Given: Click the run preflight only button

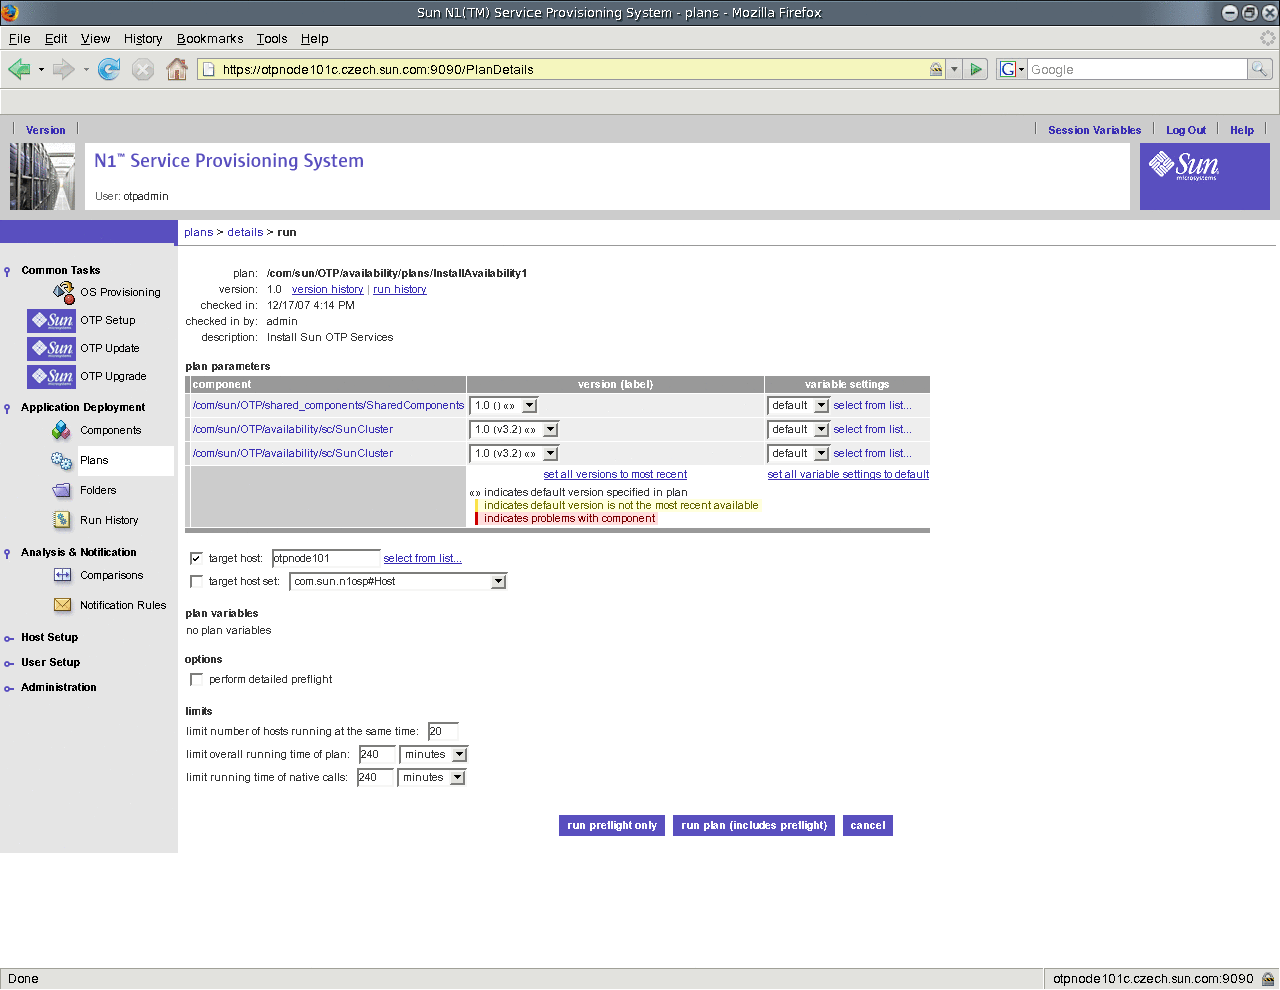Looking at the screenshot, I should (612, 825).
